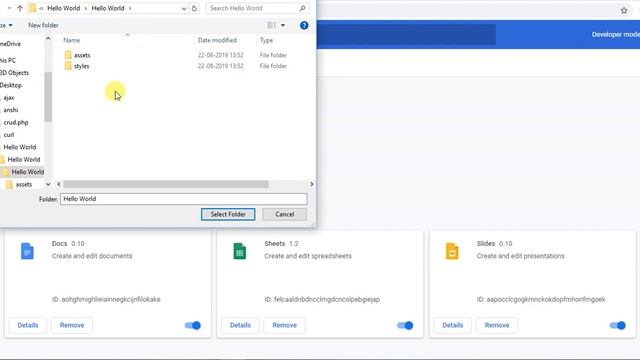Disable the Slides extension toggle
The width and height of the screenshot is (640, 360).
(x=618, y=325)
